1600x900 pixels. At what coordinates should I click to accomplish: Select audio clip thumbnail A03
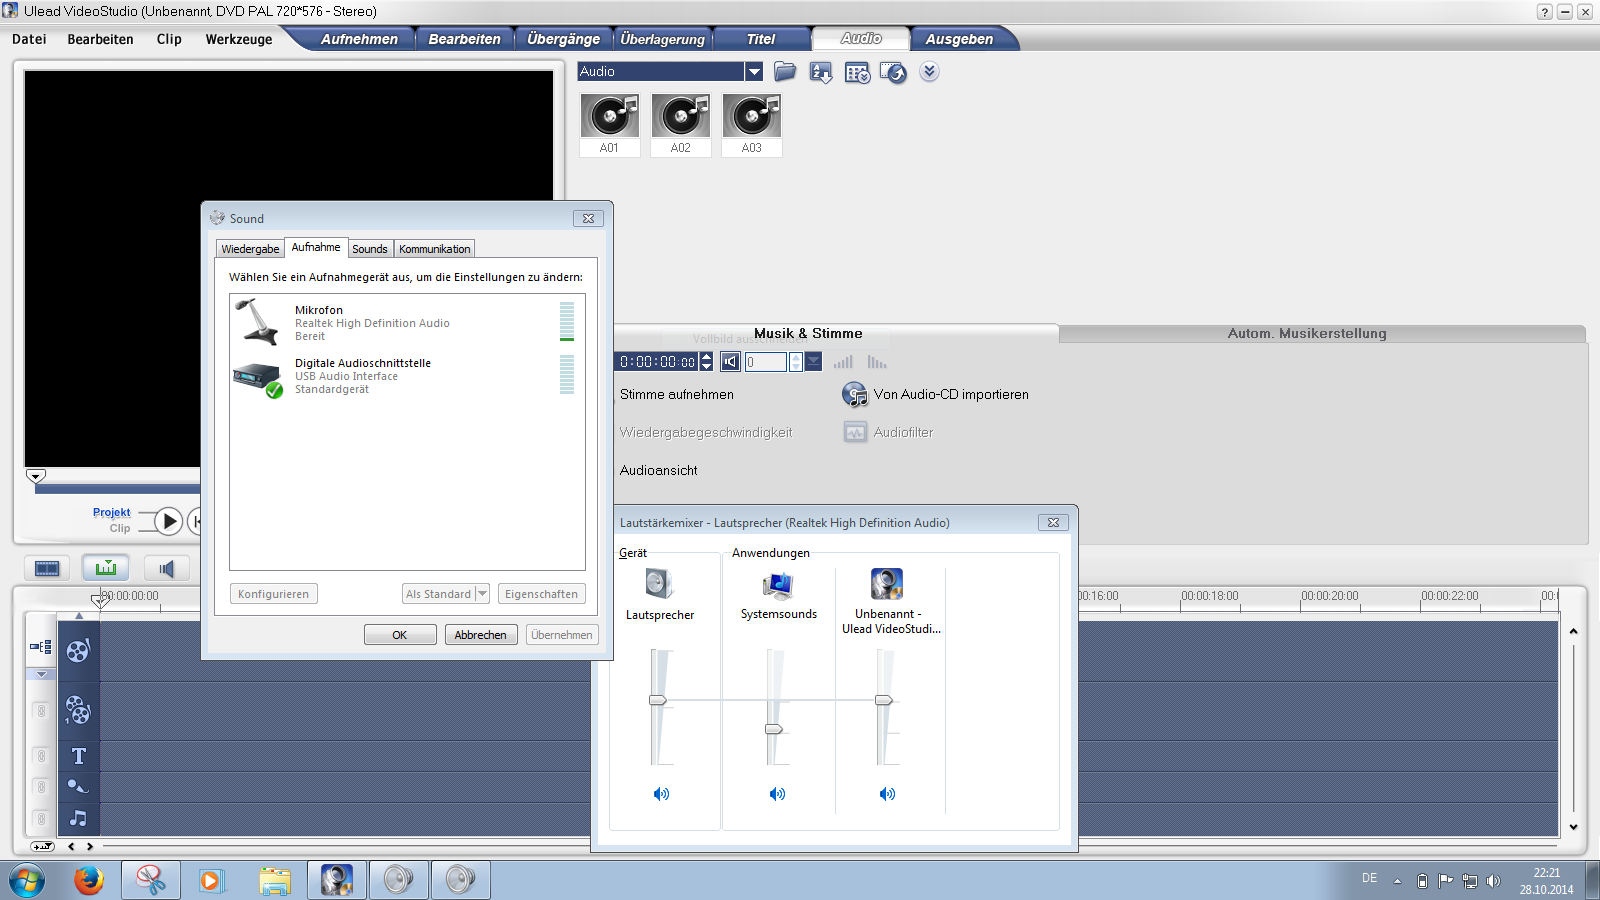752,124
